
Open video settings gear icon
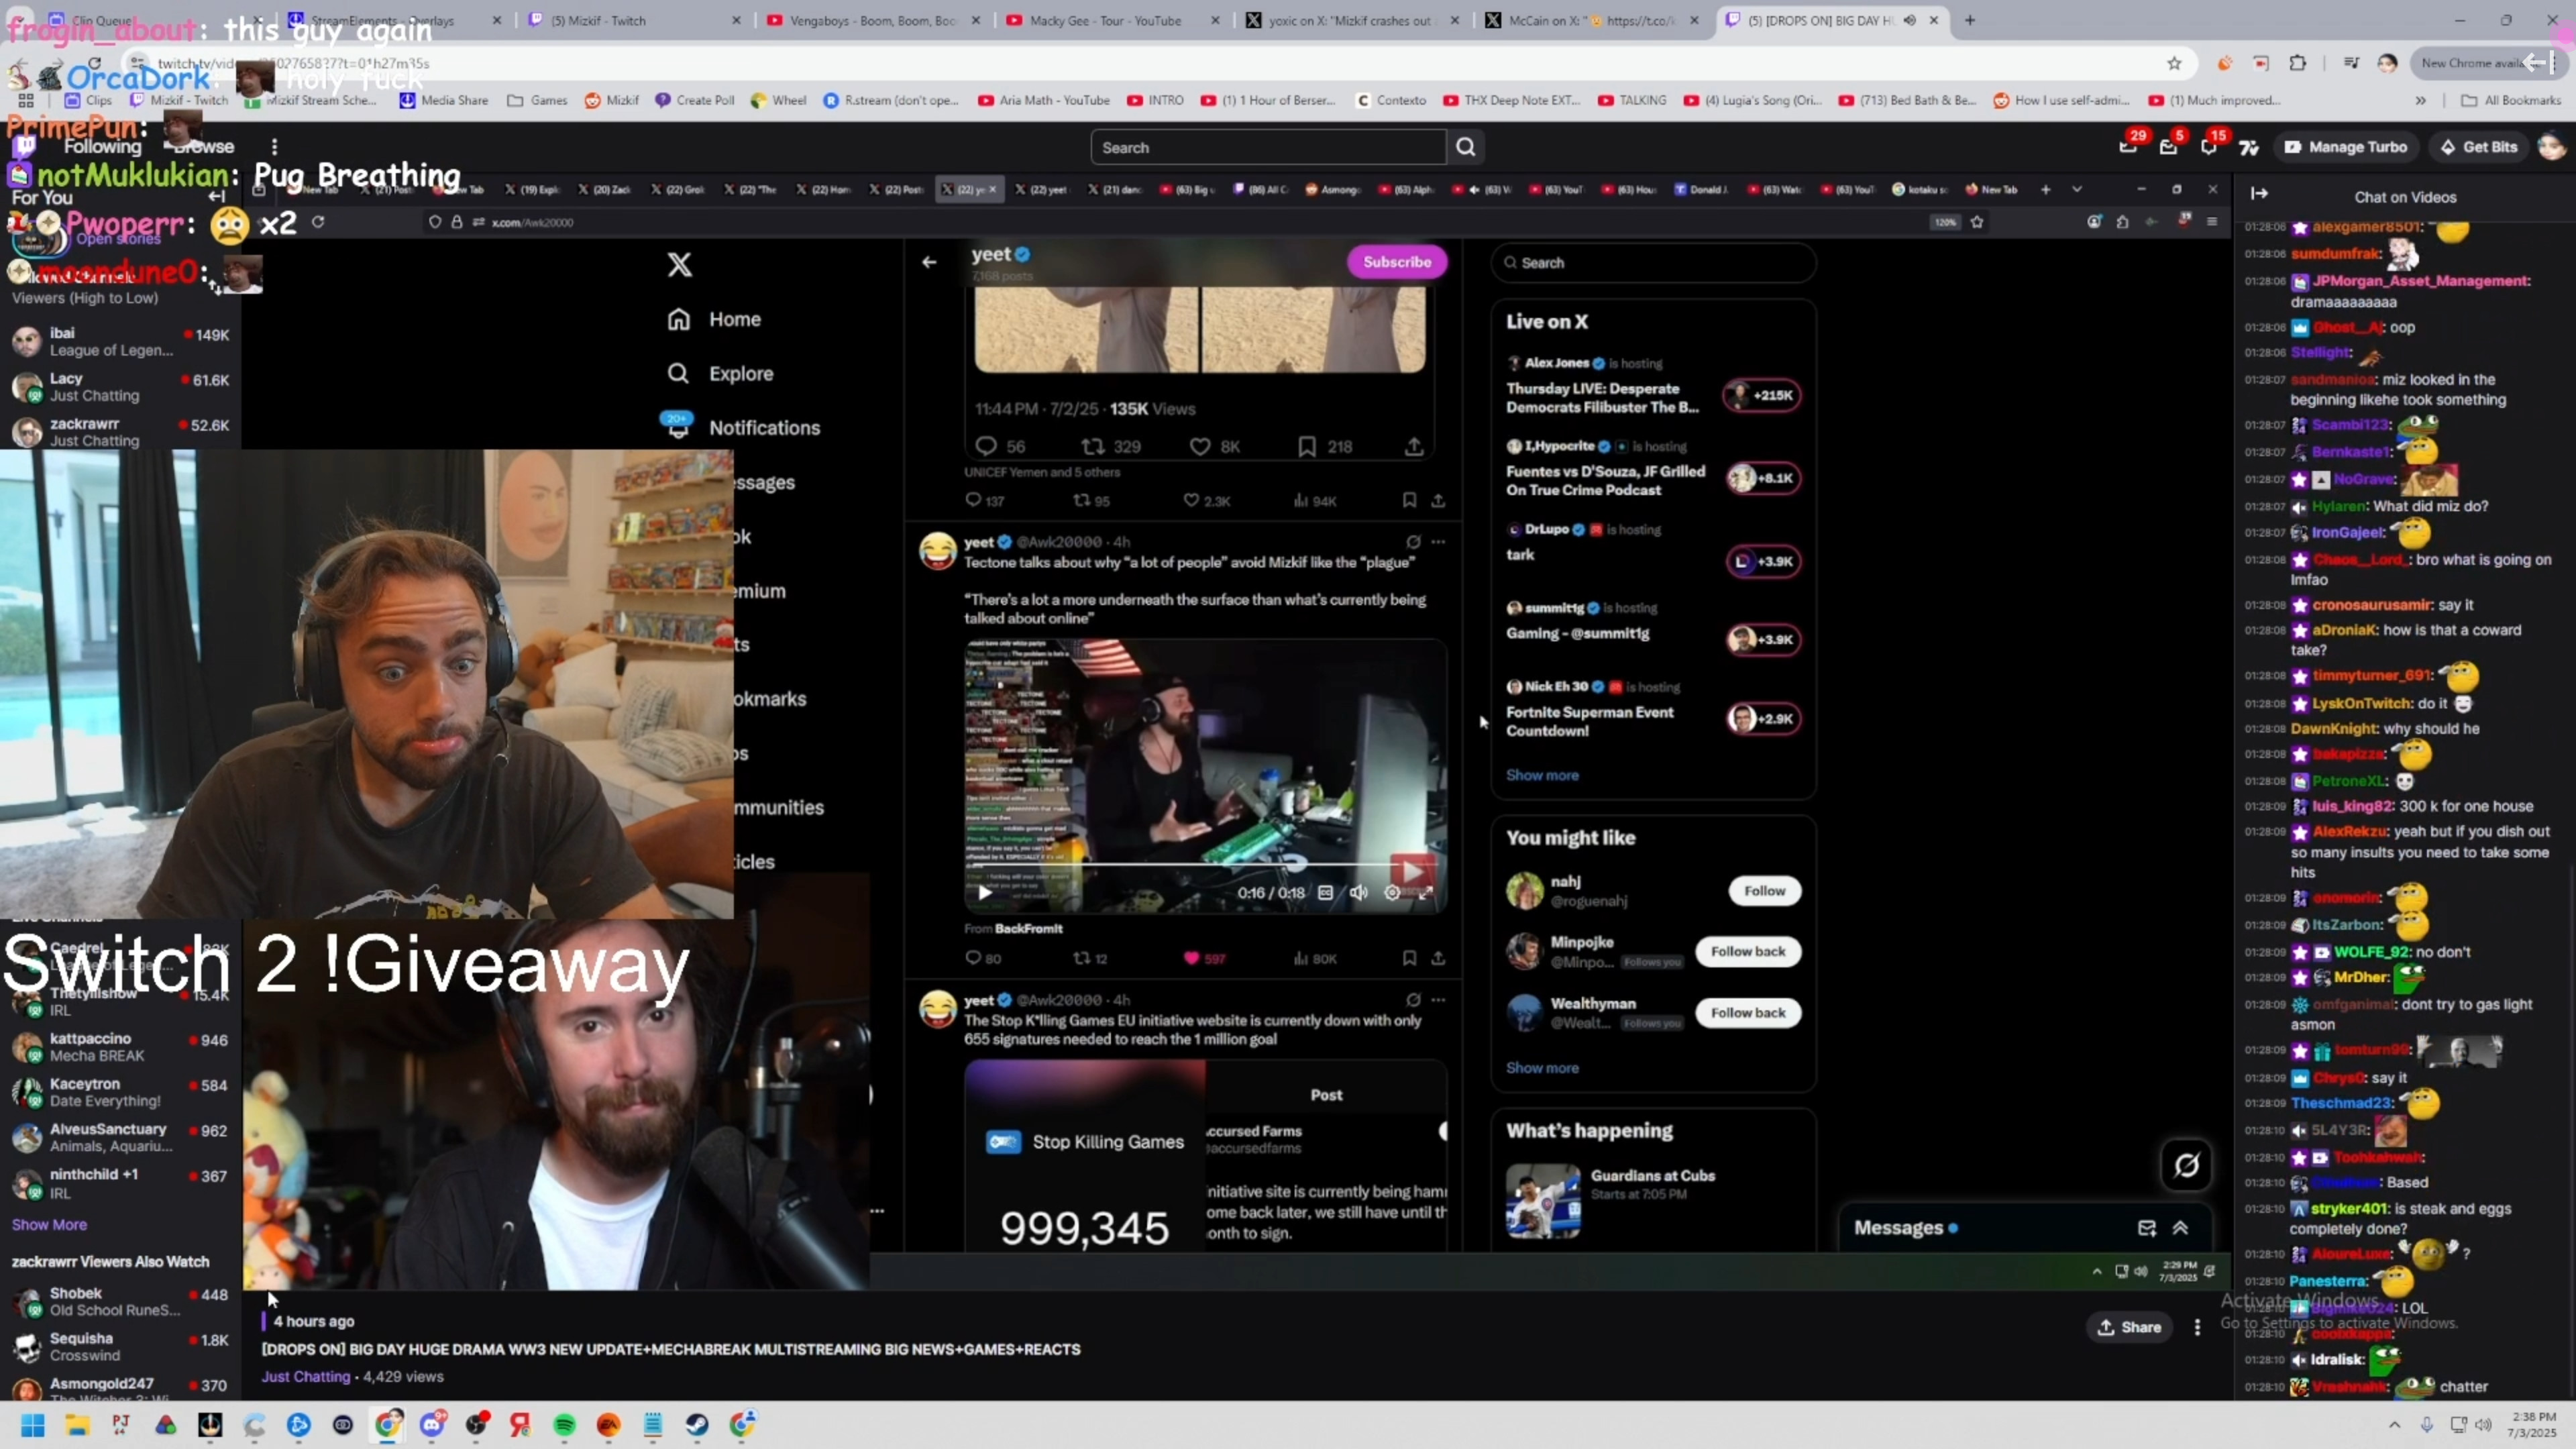pyautogui.click(x=1392, y=892)
